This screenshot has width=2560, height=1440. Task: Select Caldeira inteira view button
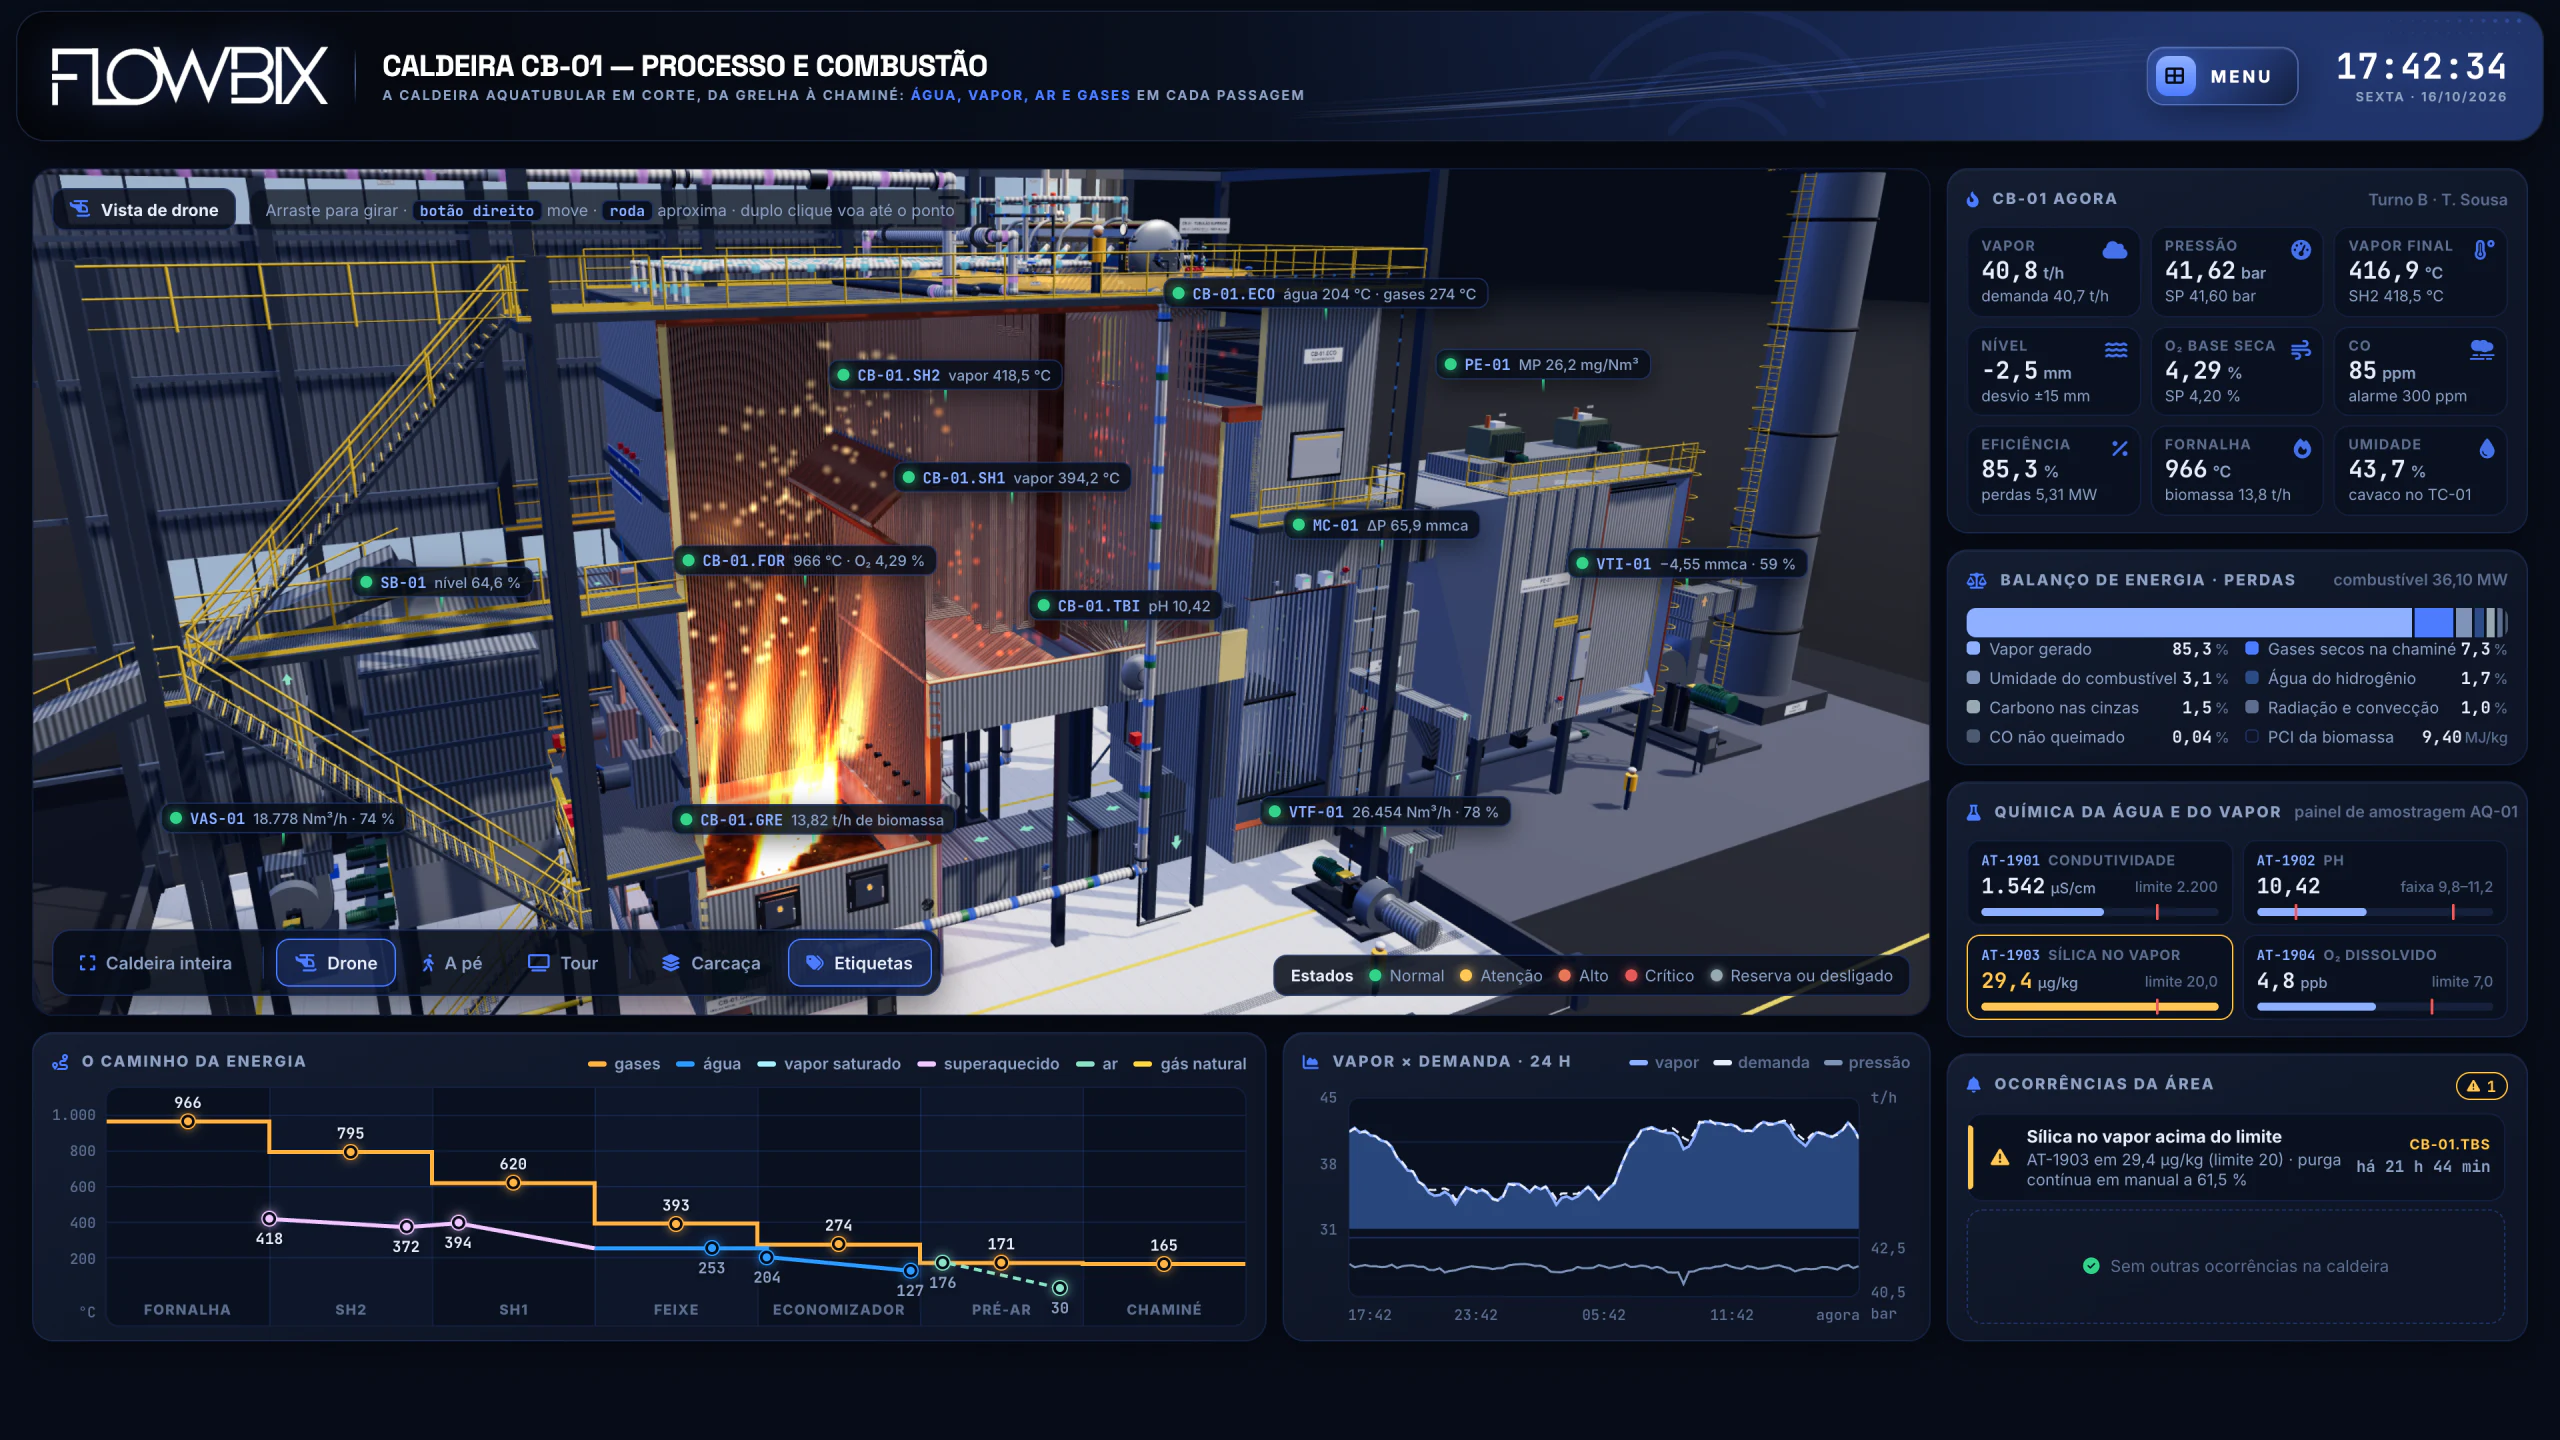(156, 963)
